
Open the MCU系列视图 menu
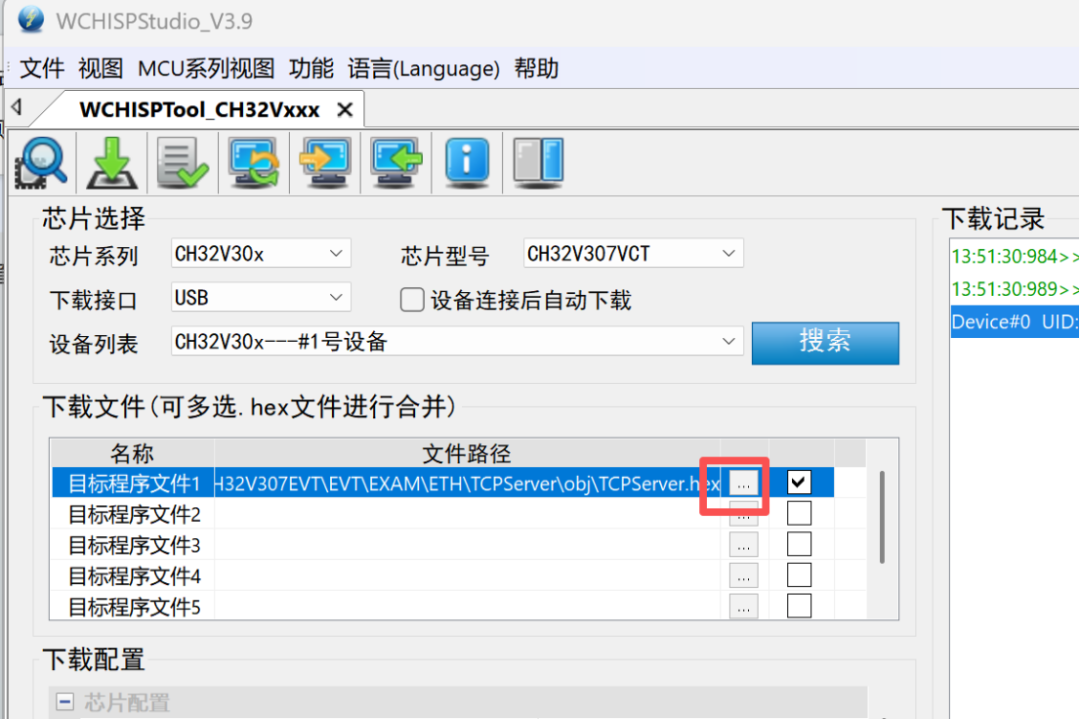206,68
